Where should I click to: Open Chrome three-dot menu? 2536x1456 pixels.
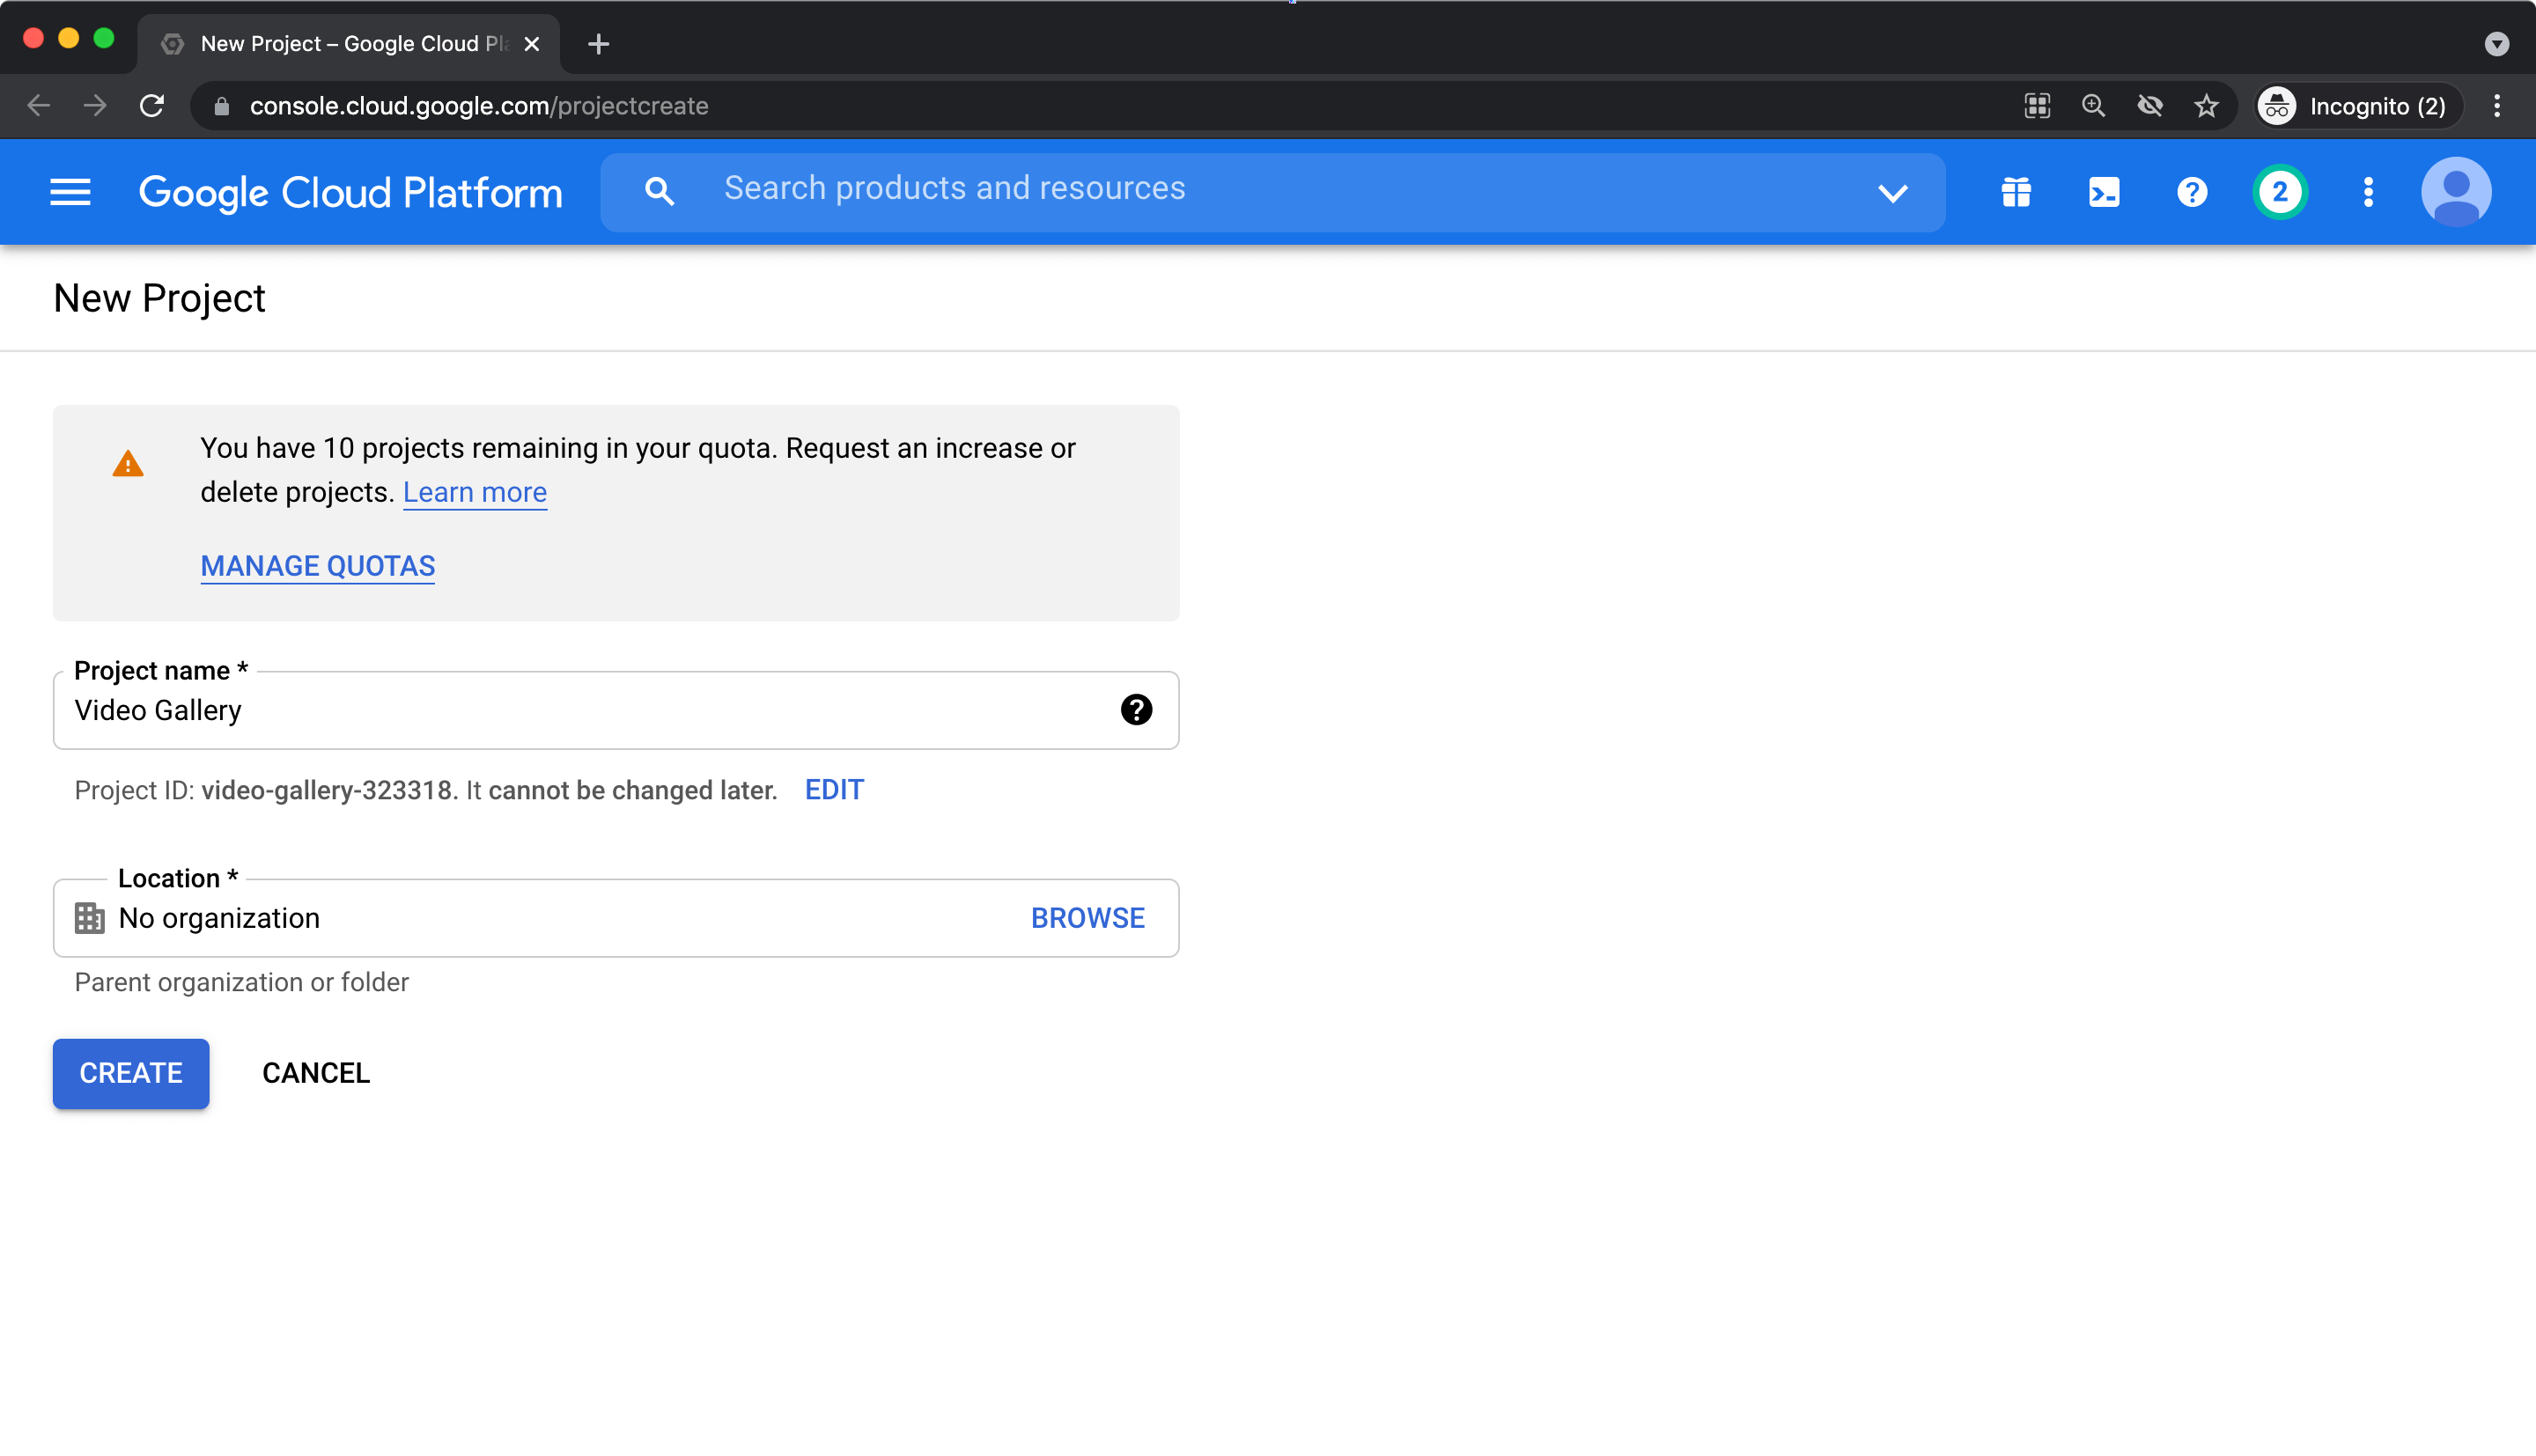2497,106
